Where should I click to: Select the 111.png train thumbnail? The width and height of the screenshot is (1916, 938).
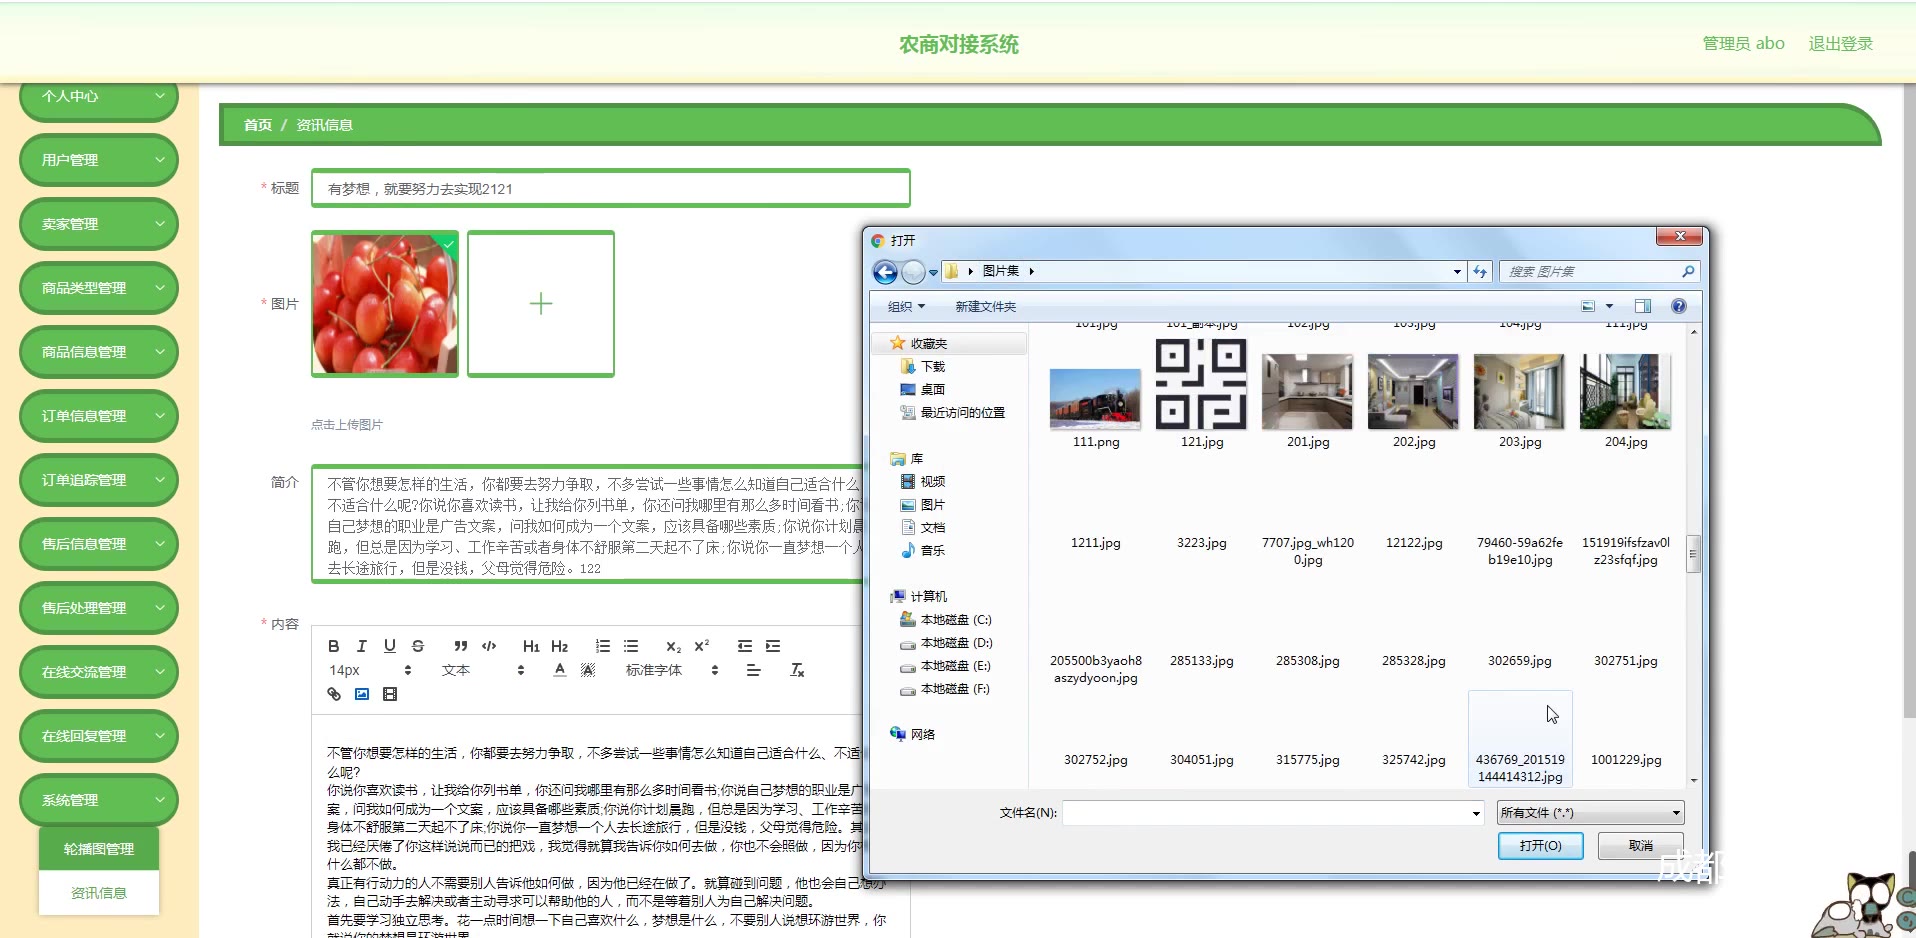[x=1095, y=398]
